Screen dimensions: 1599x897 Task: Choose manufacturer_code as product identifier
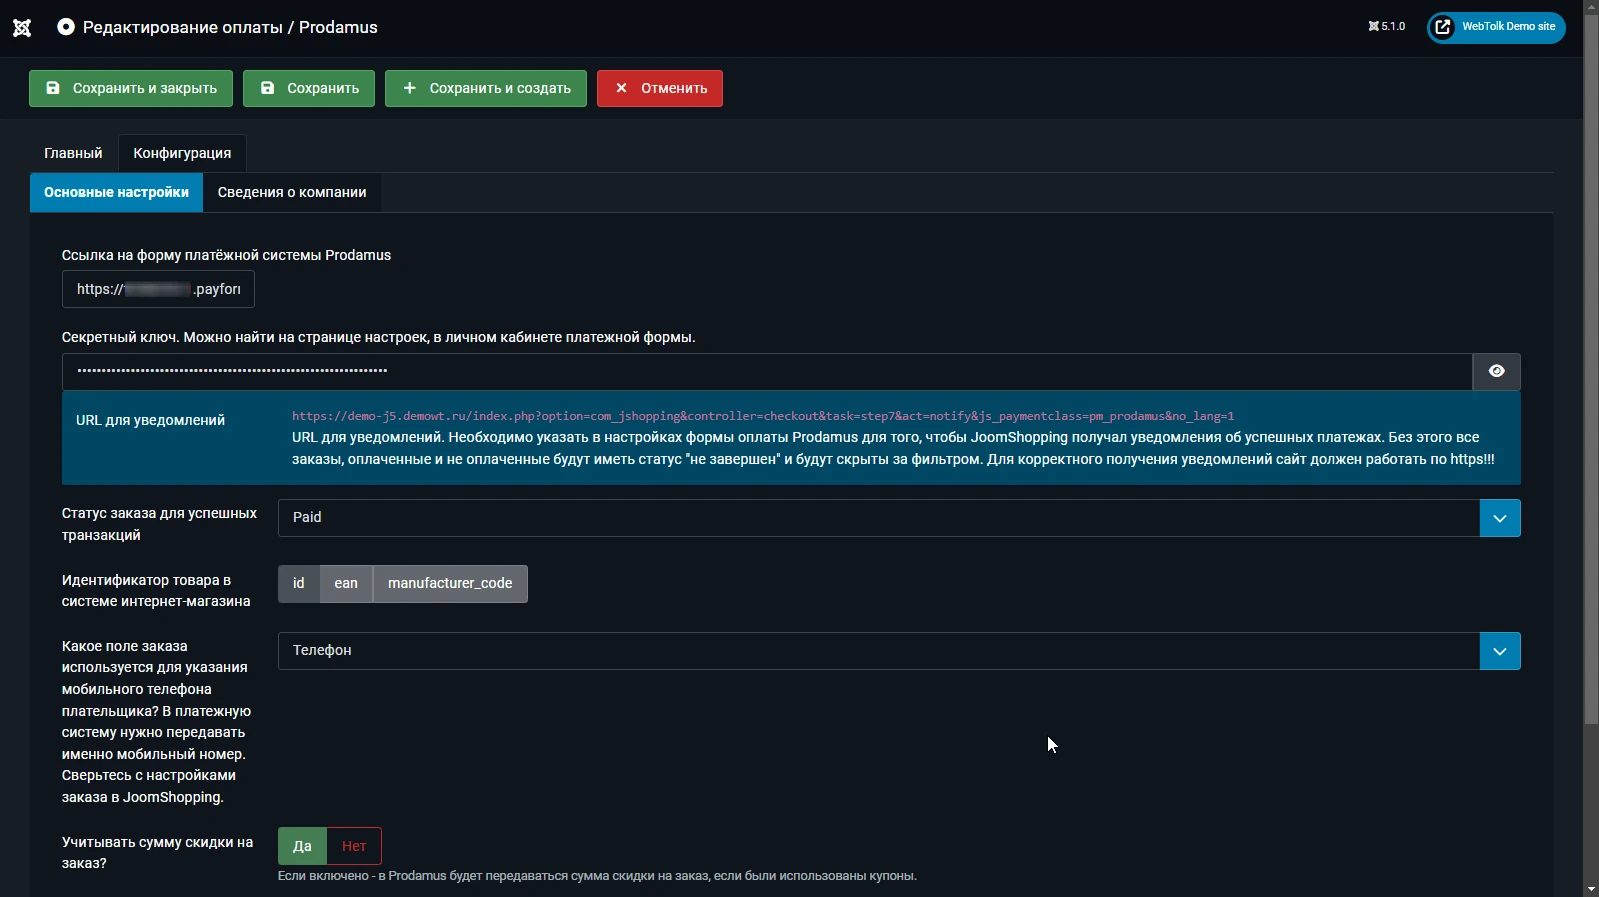point(450,584)
